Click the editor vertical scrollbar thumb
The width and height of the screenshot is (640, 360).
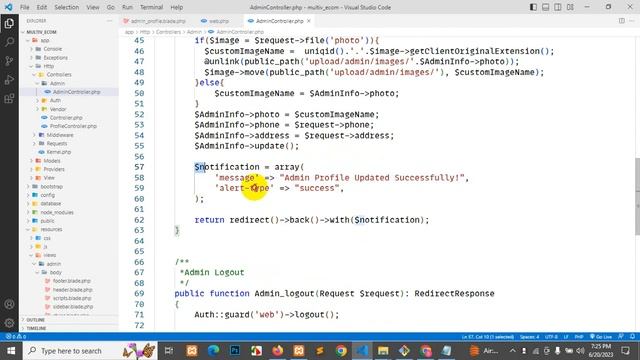tap(637, 196)
